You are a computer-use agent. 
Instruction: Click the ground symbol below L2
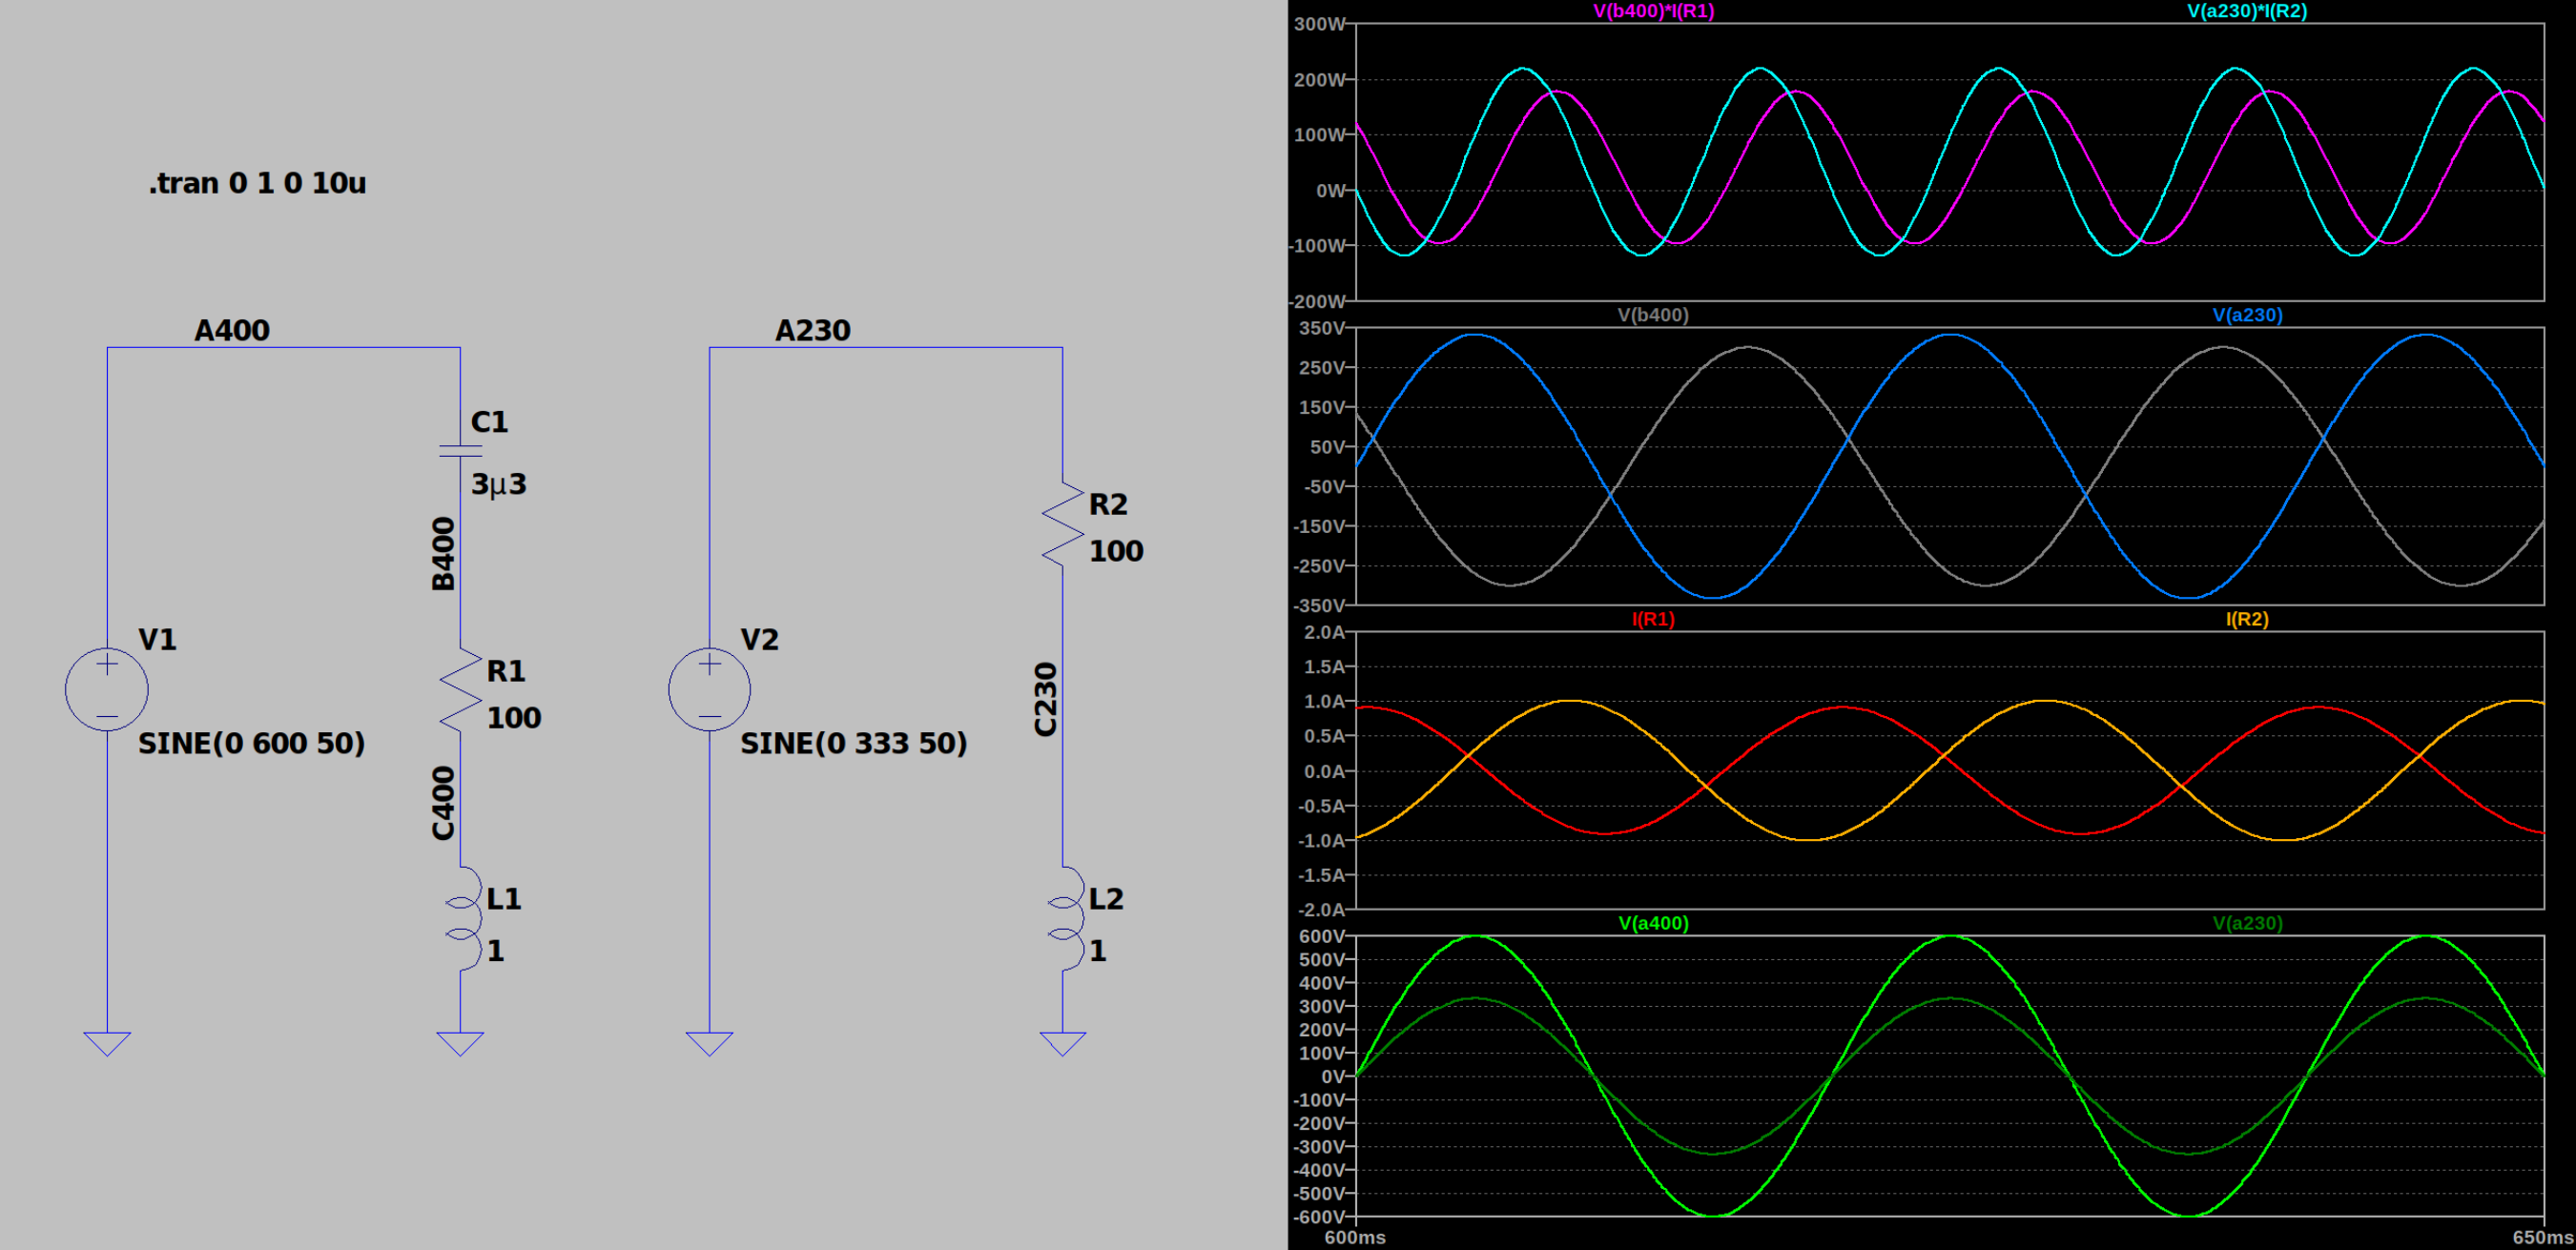pos(1062,1043)
